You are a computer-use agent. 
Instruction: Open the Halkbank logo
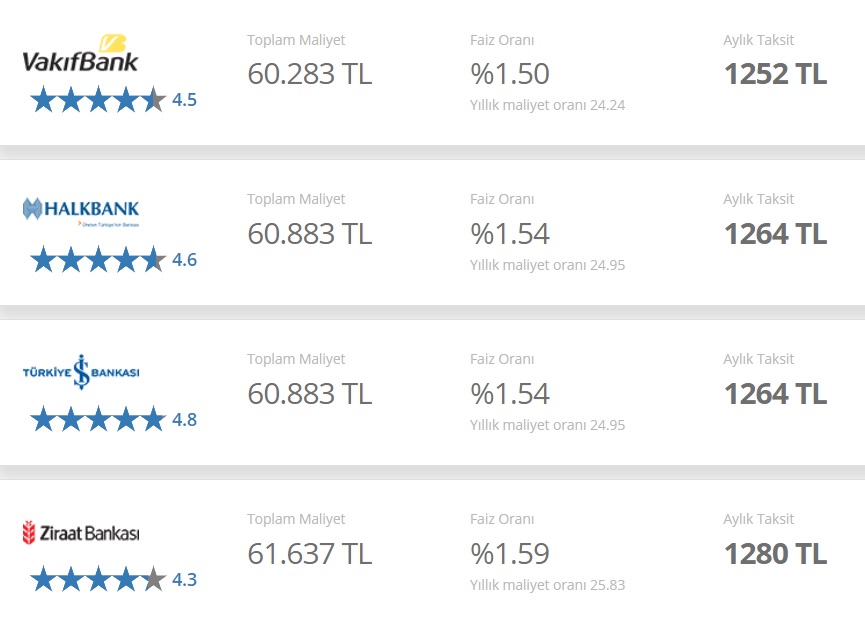(x=81, y=212)
